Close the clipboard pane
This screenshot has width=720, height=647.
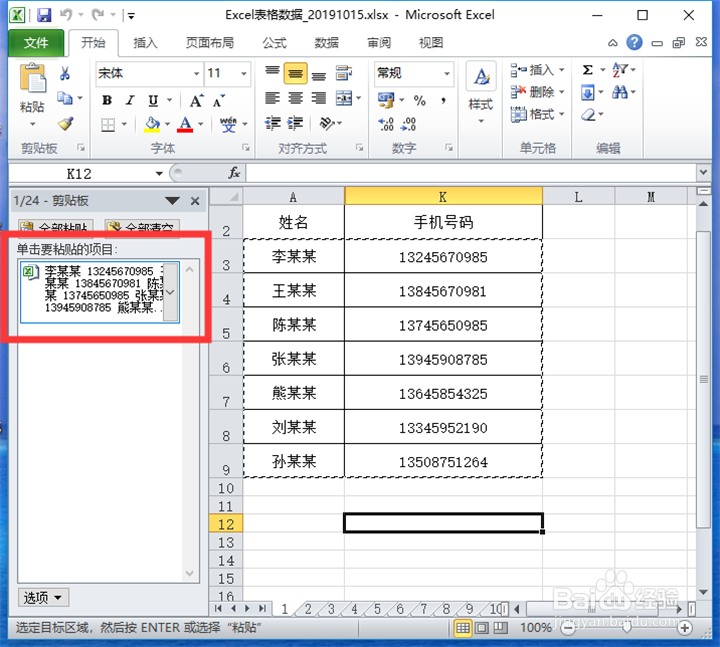[195, 201]
